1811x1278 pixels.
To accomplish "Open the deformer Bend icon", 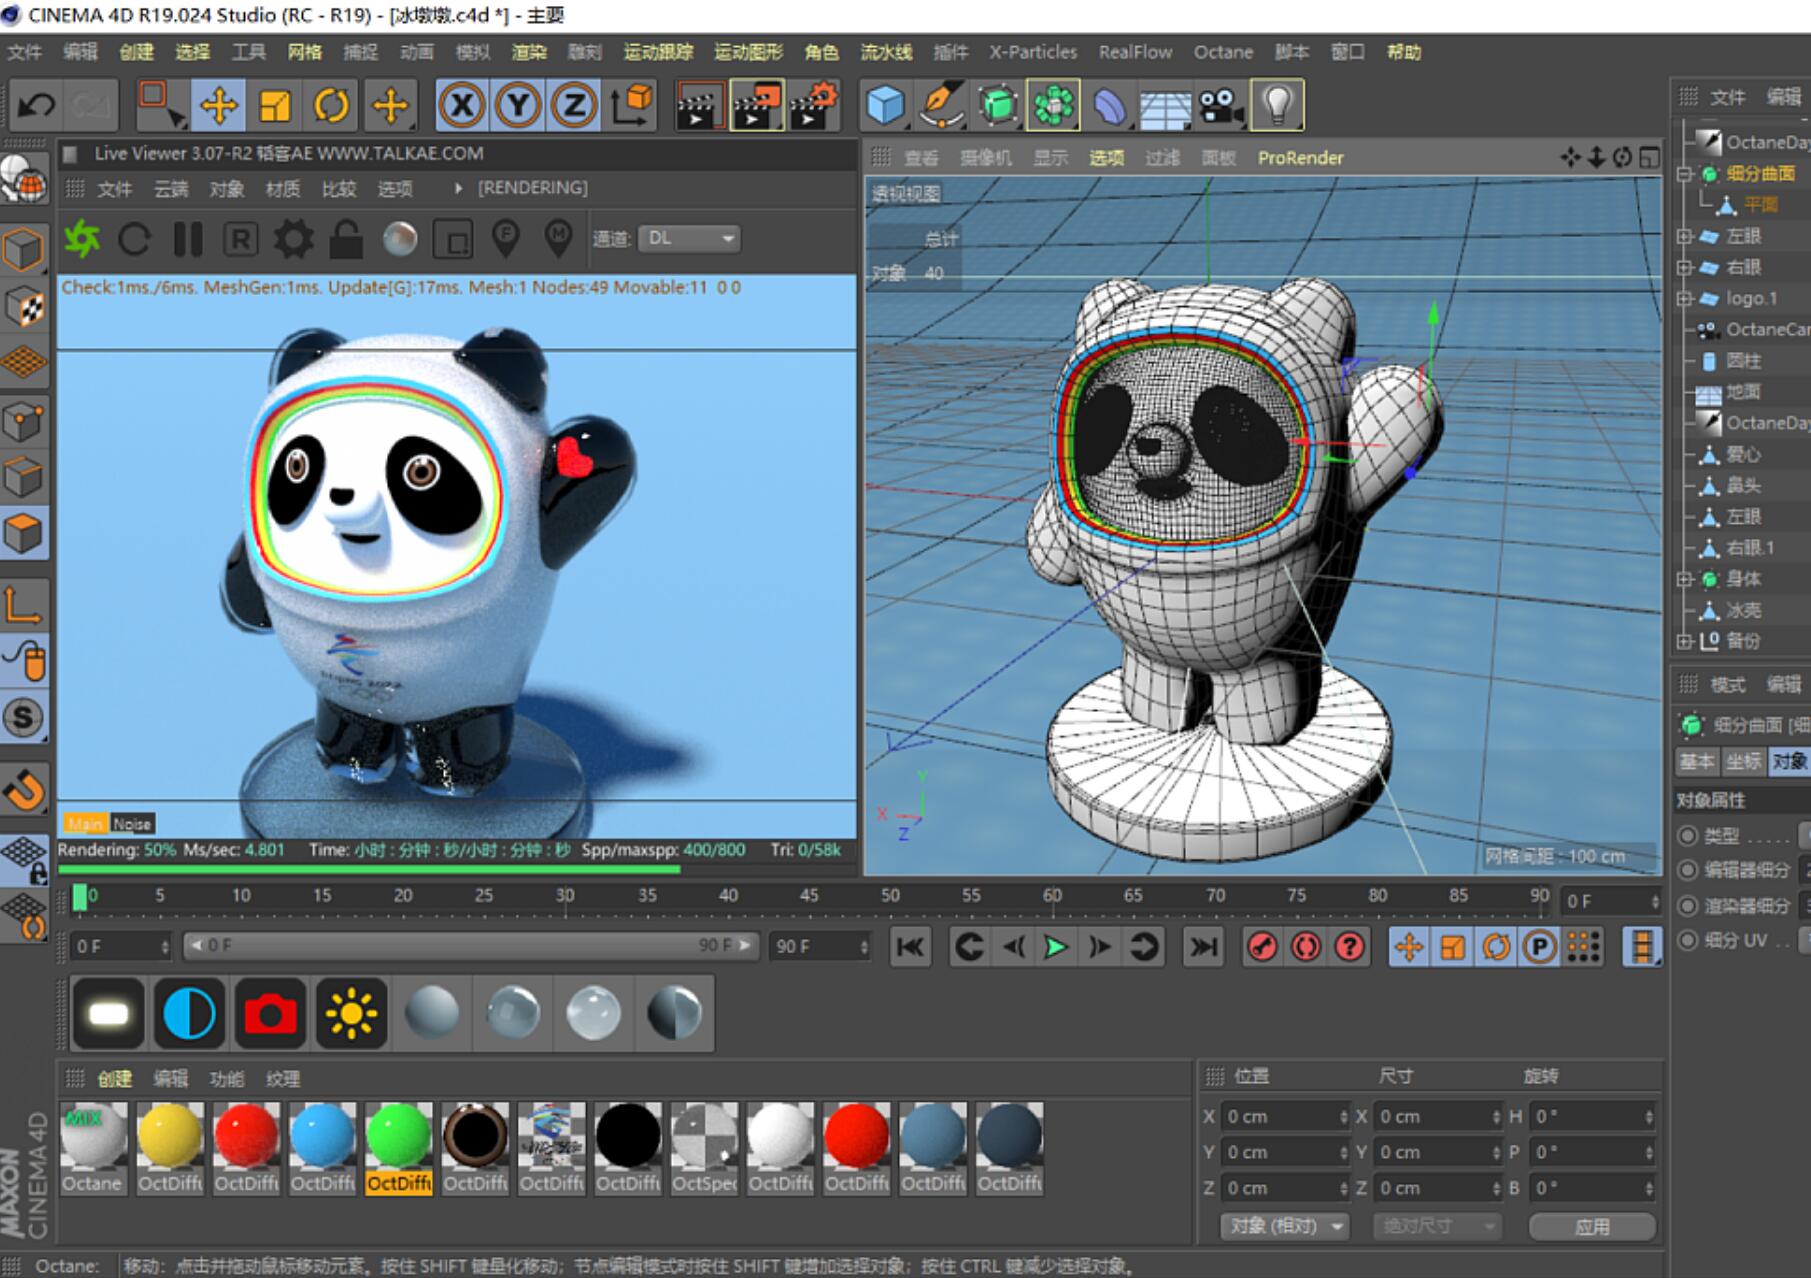I will pos(1109,105).
